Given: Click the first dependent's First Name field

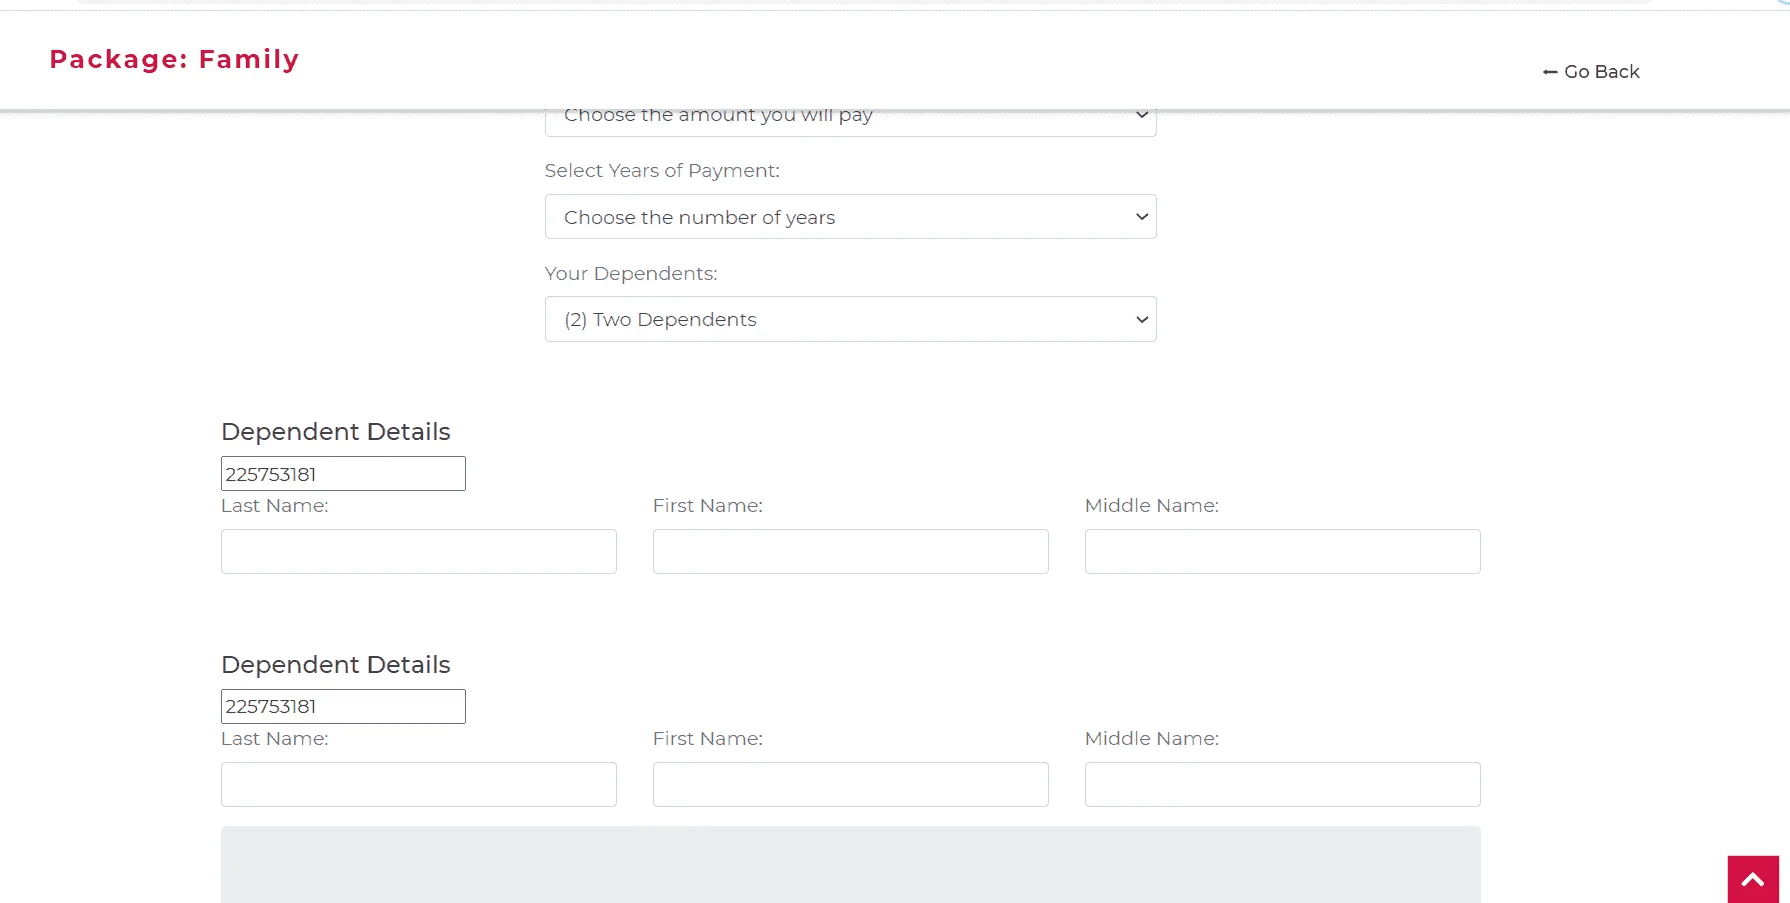Looking at the screenshot, I should tap(851, 551).
